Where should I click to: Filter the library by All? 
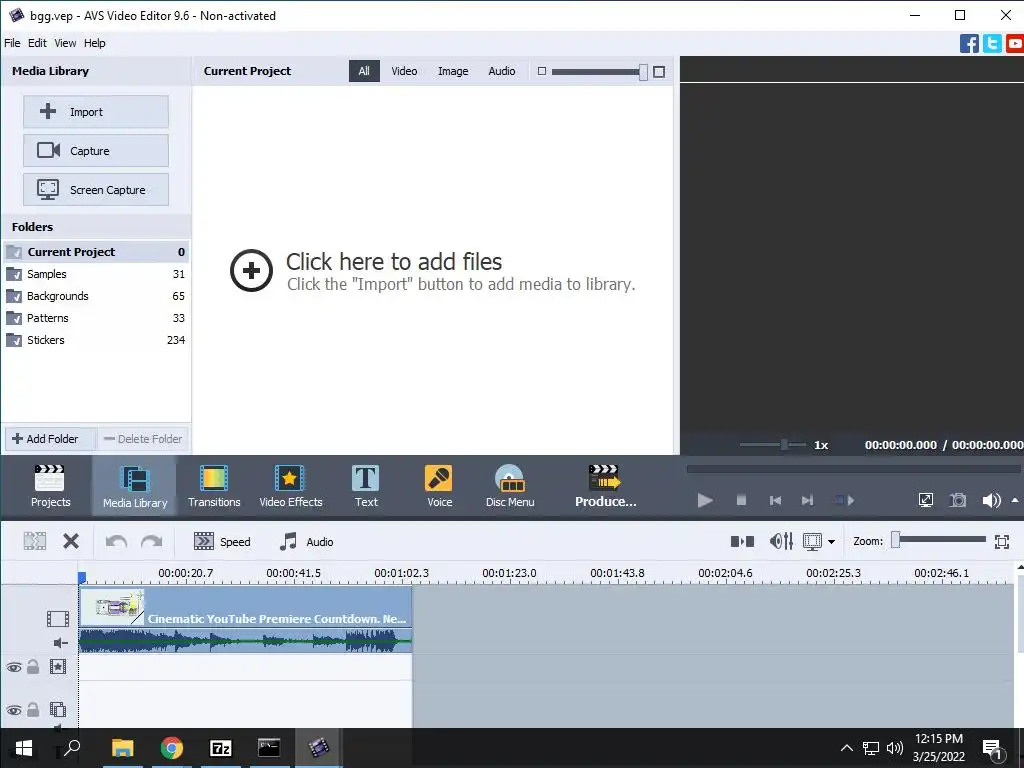[364, 71]
